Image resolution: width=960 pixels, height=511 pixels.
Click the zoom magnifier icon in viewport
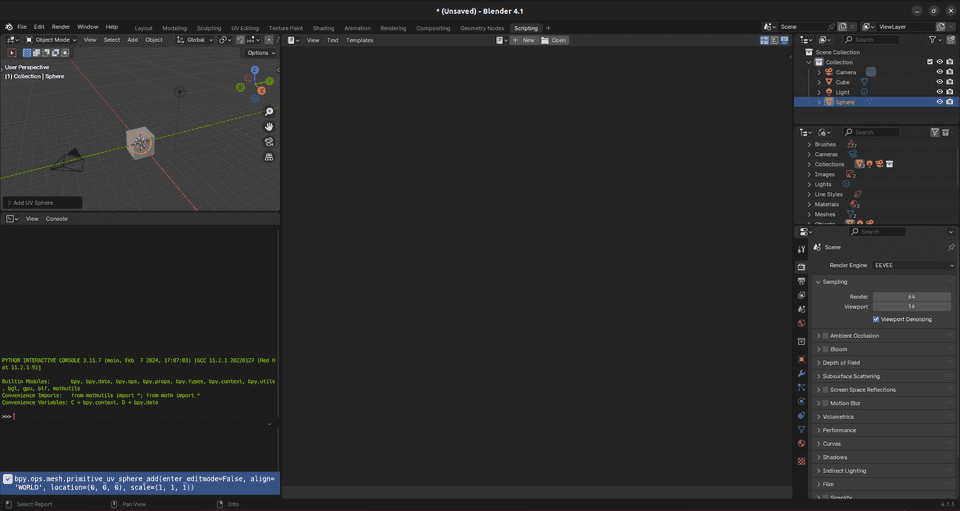pyautogui.click(x=269, y=112)
